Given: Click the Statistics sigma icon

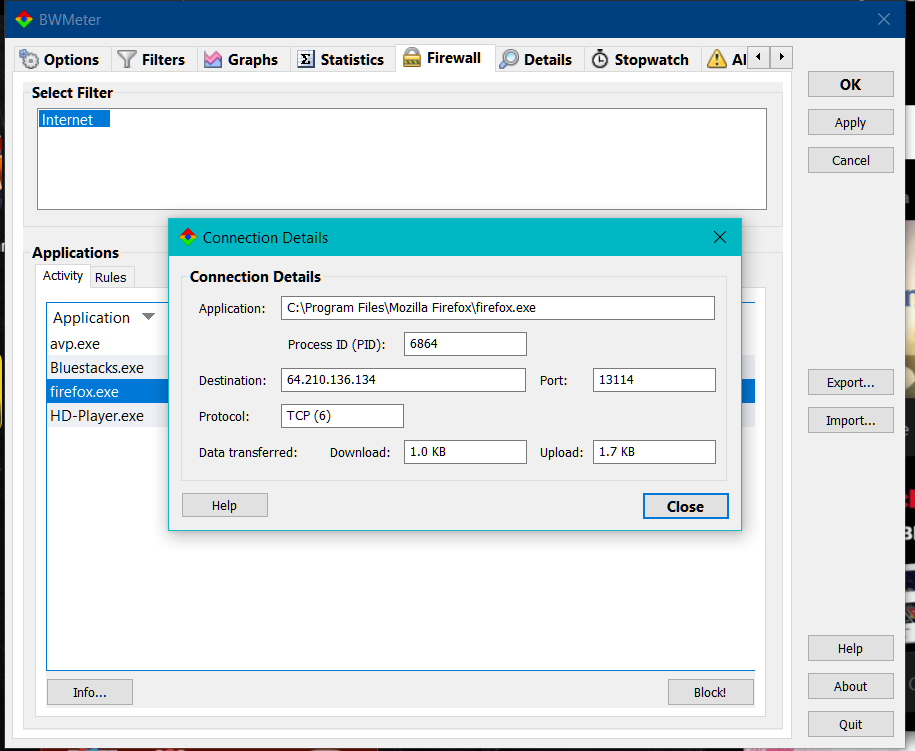Looking at the screenshot, I should click(x=306, y=59).
